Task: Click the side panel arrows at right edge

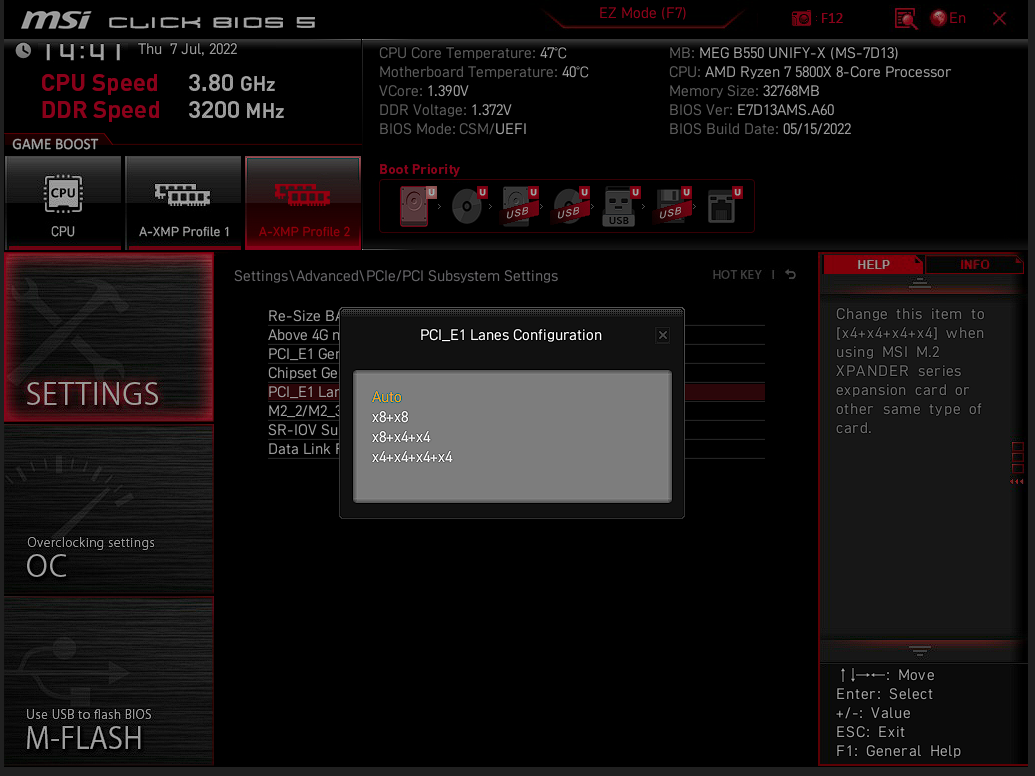Action: 1017,482
